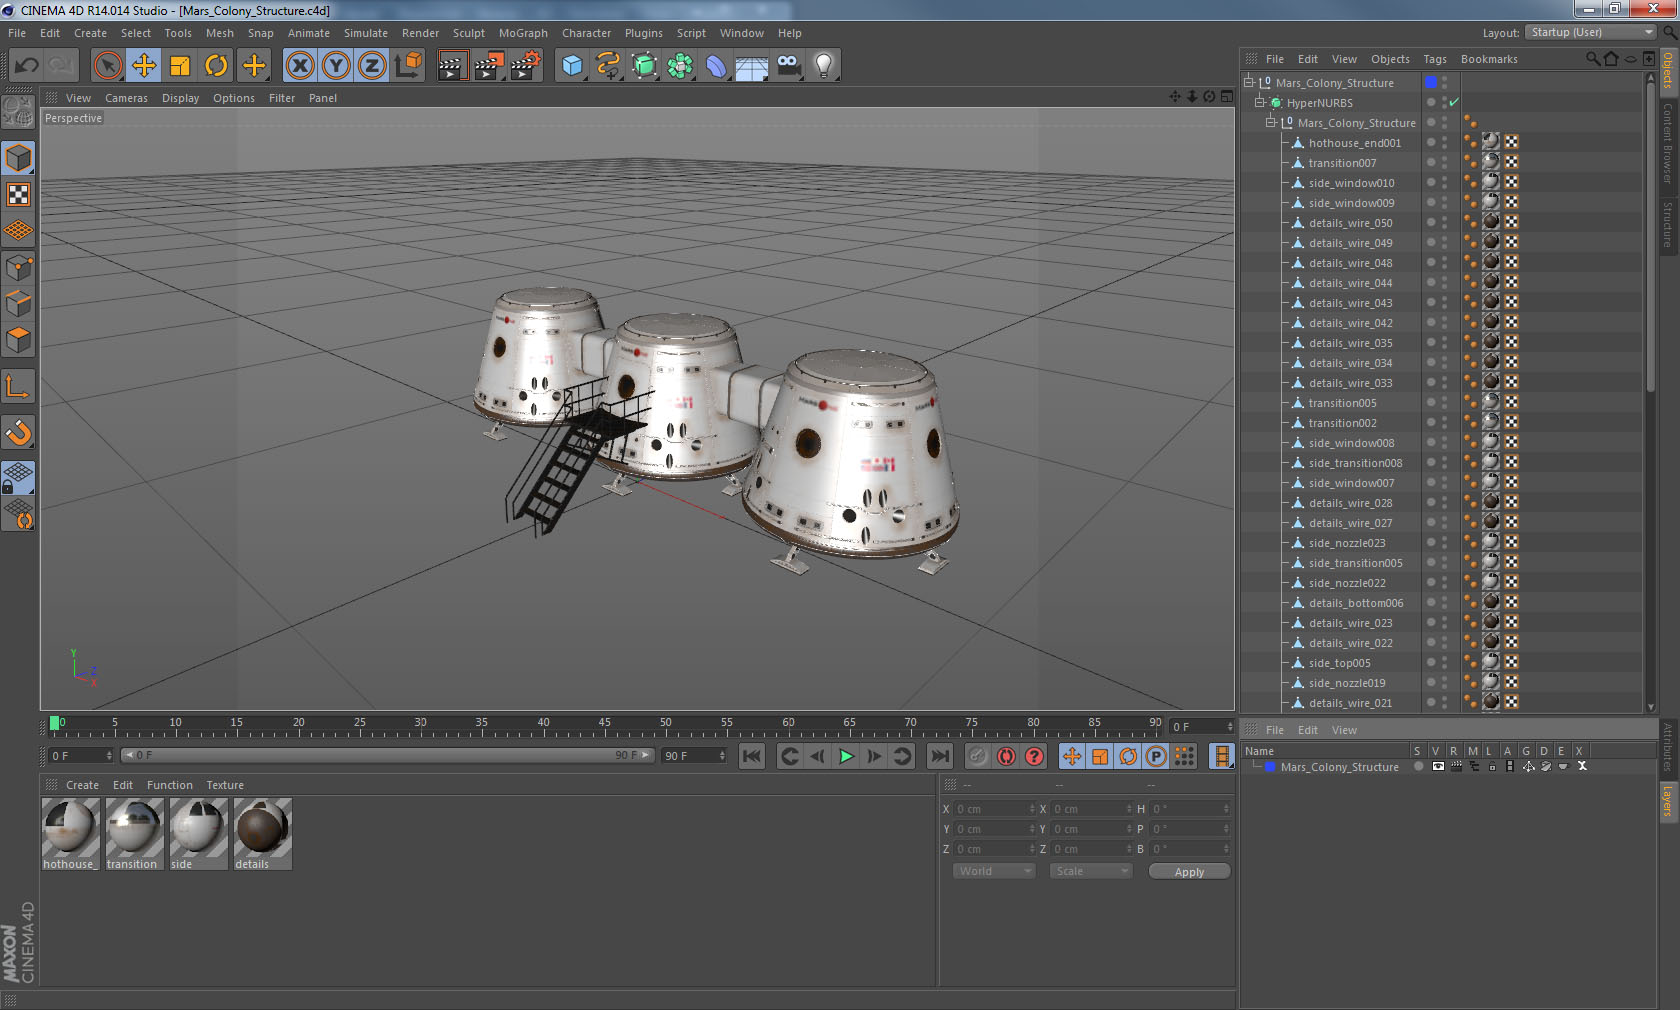Add a floor environment object

pos(752,66)
